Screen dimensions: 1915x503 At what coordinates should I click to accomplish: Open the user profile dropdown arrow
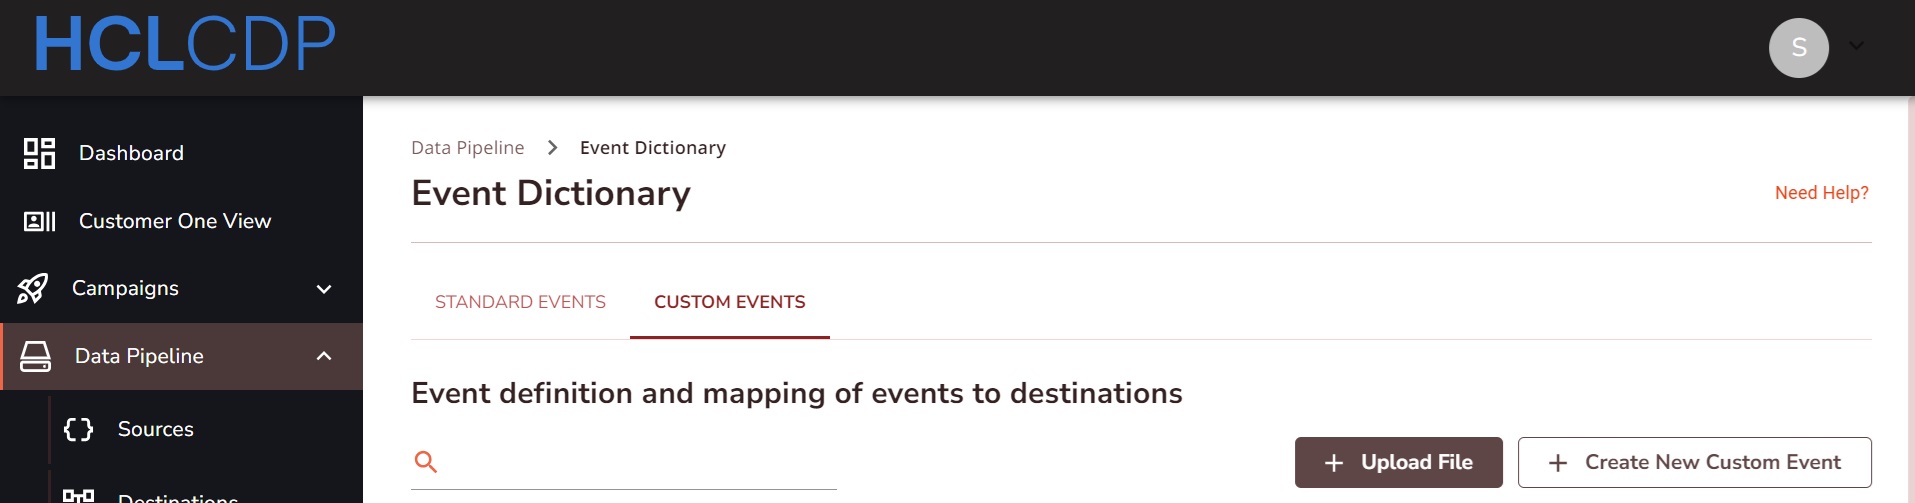click(1857, 46)
